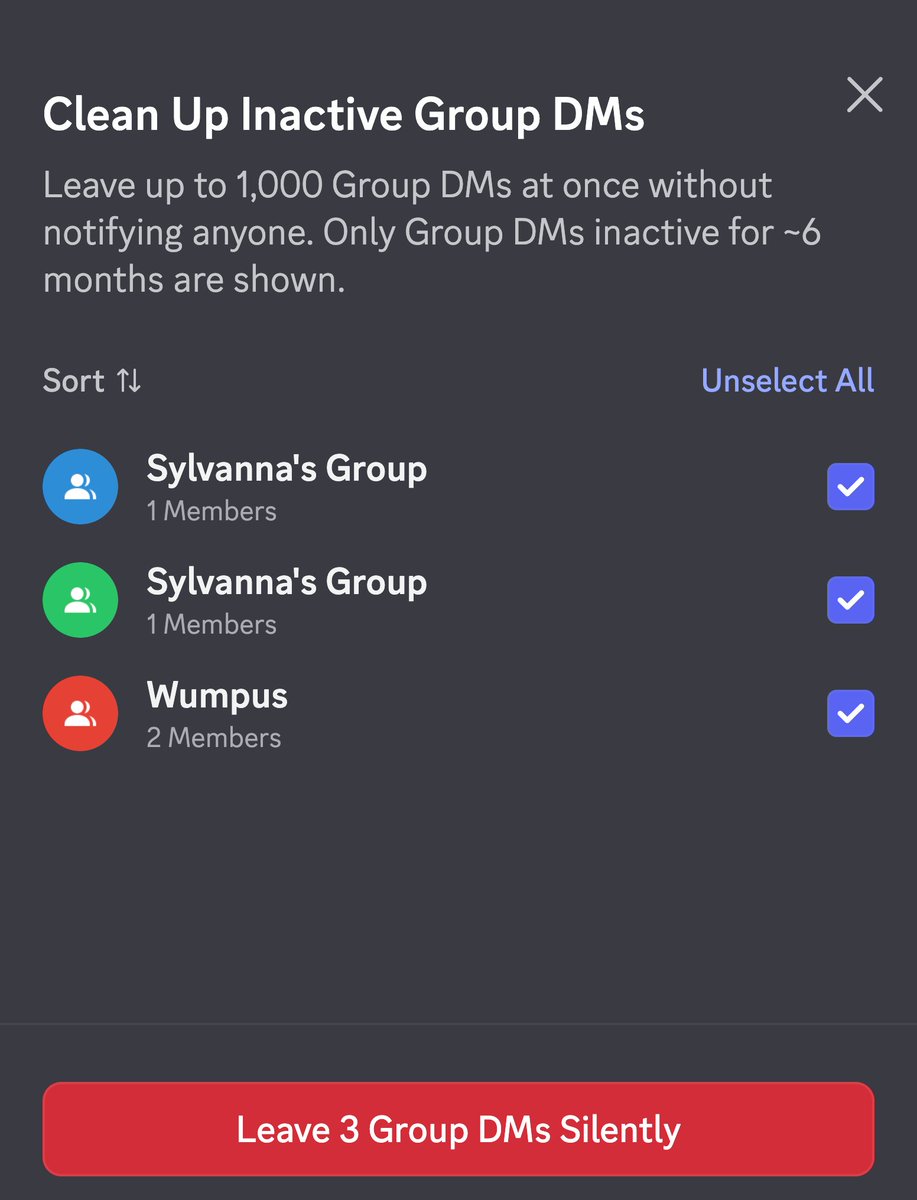Click the green Sylvanna's Group avatar icon

80,600
